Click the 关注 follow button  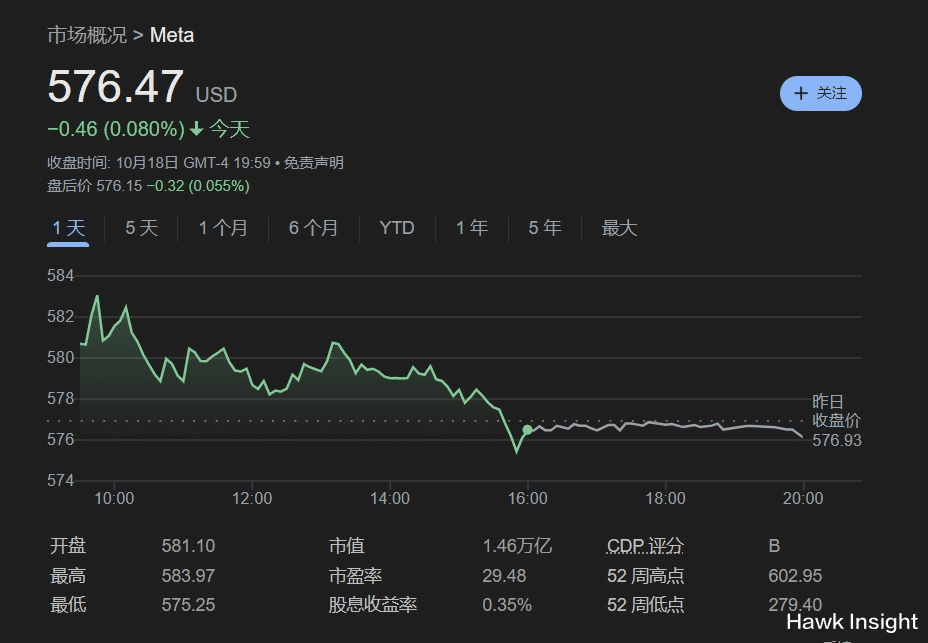820,94
